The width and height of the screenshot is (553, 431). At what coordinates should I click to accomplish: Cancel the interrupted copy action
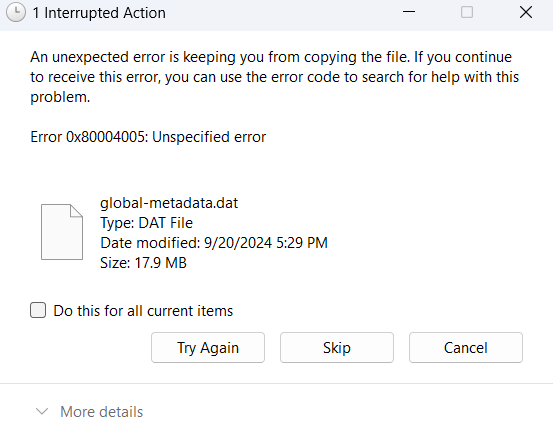(x=466, y=348)
